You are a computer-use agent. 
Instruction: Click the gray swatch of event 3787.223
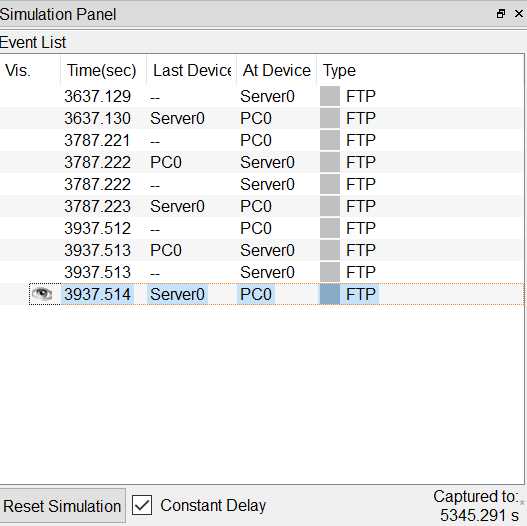(330, 206)
